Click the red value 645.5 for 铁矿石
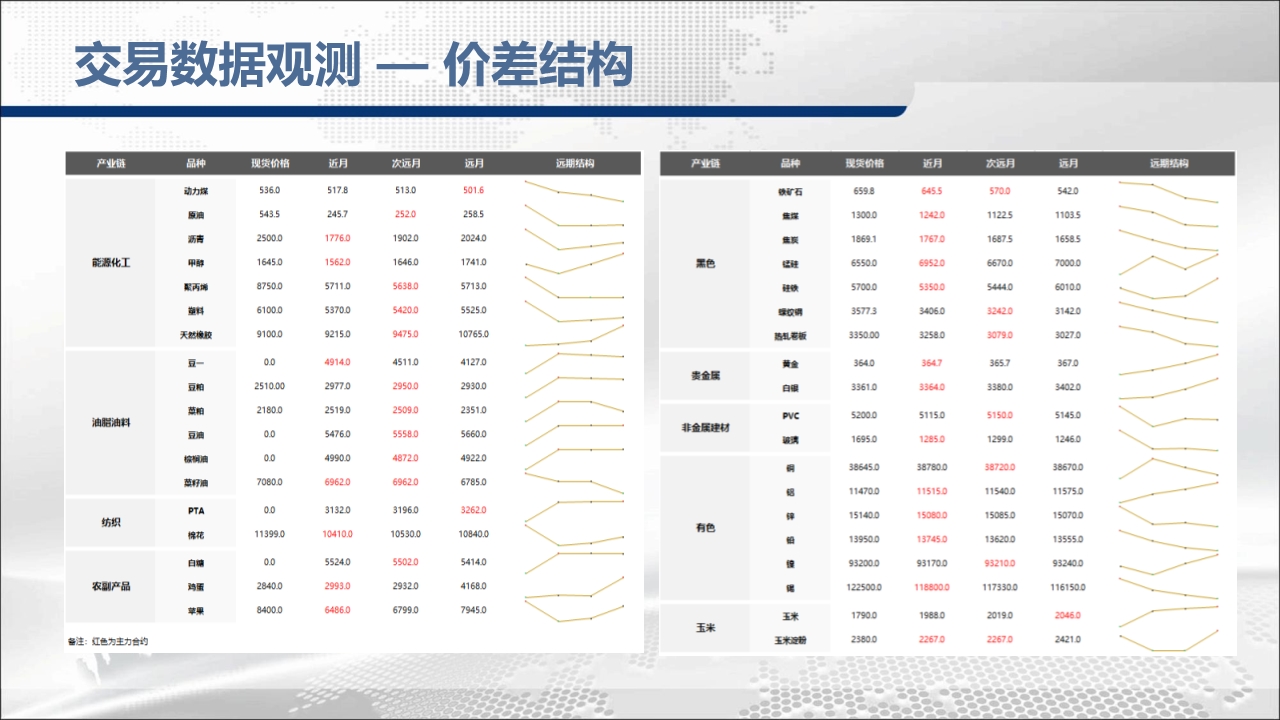Image resolution: width=1280 pixels, height=720 pixels. click(932, 191)
